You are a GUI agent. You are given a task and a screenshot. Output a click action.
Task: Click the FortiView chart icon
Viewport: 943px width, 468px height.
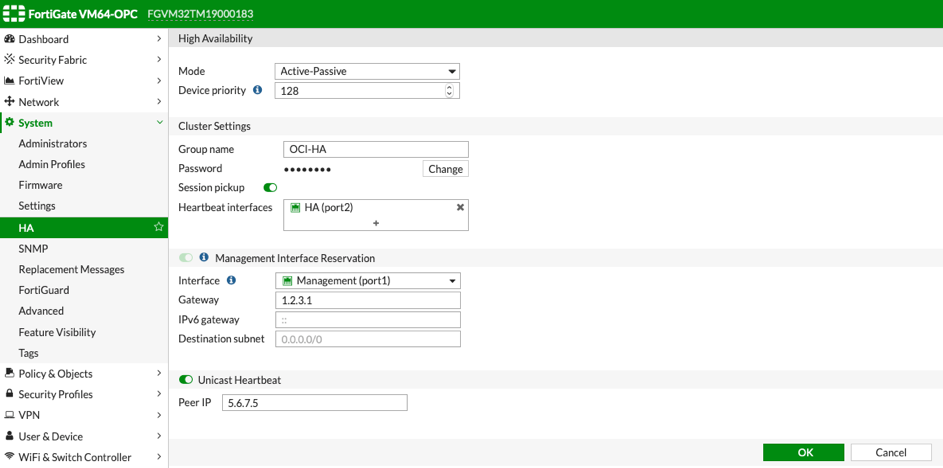10,81
